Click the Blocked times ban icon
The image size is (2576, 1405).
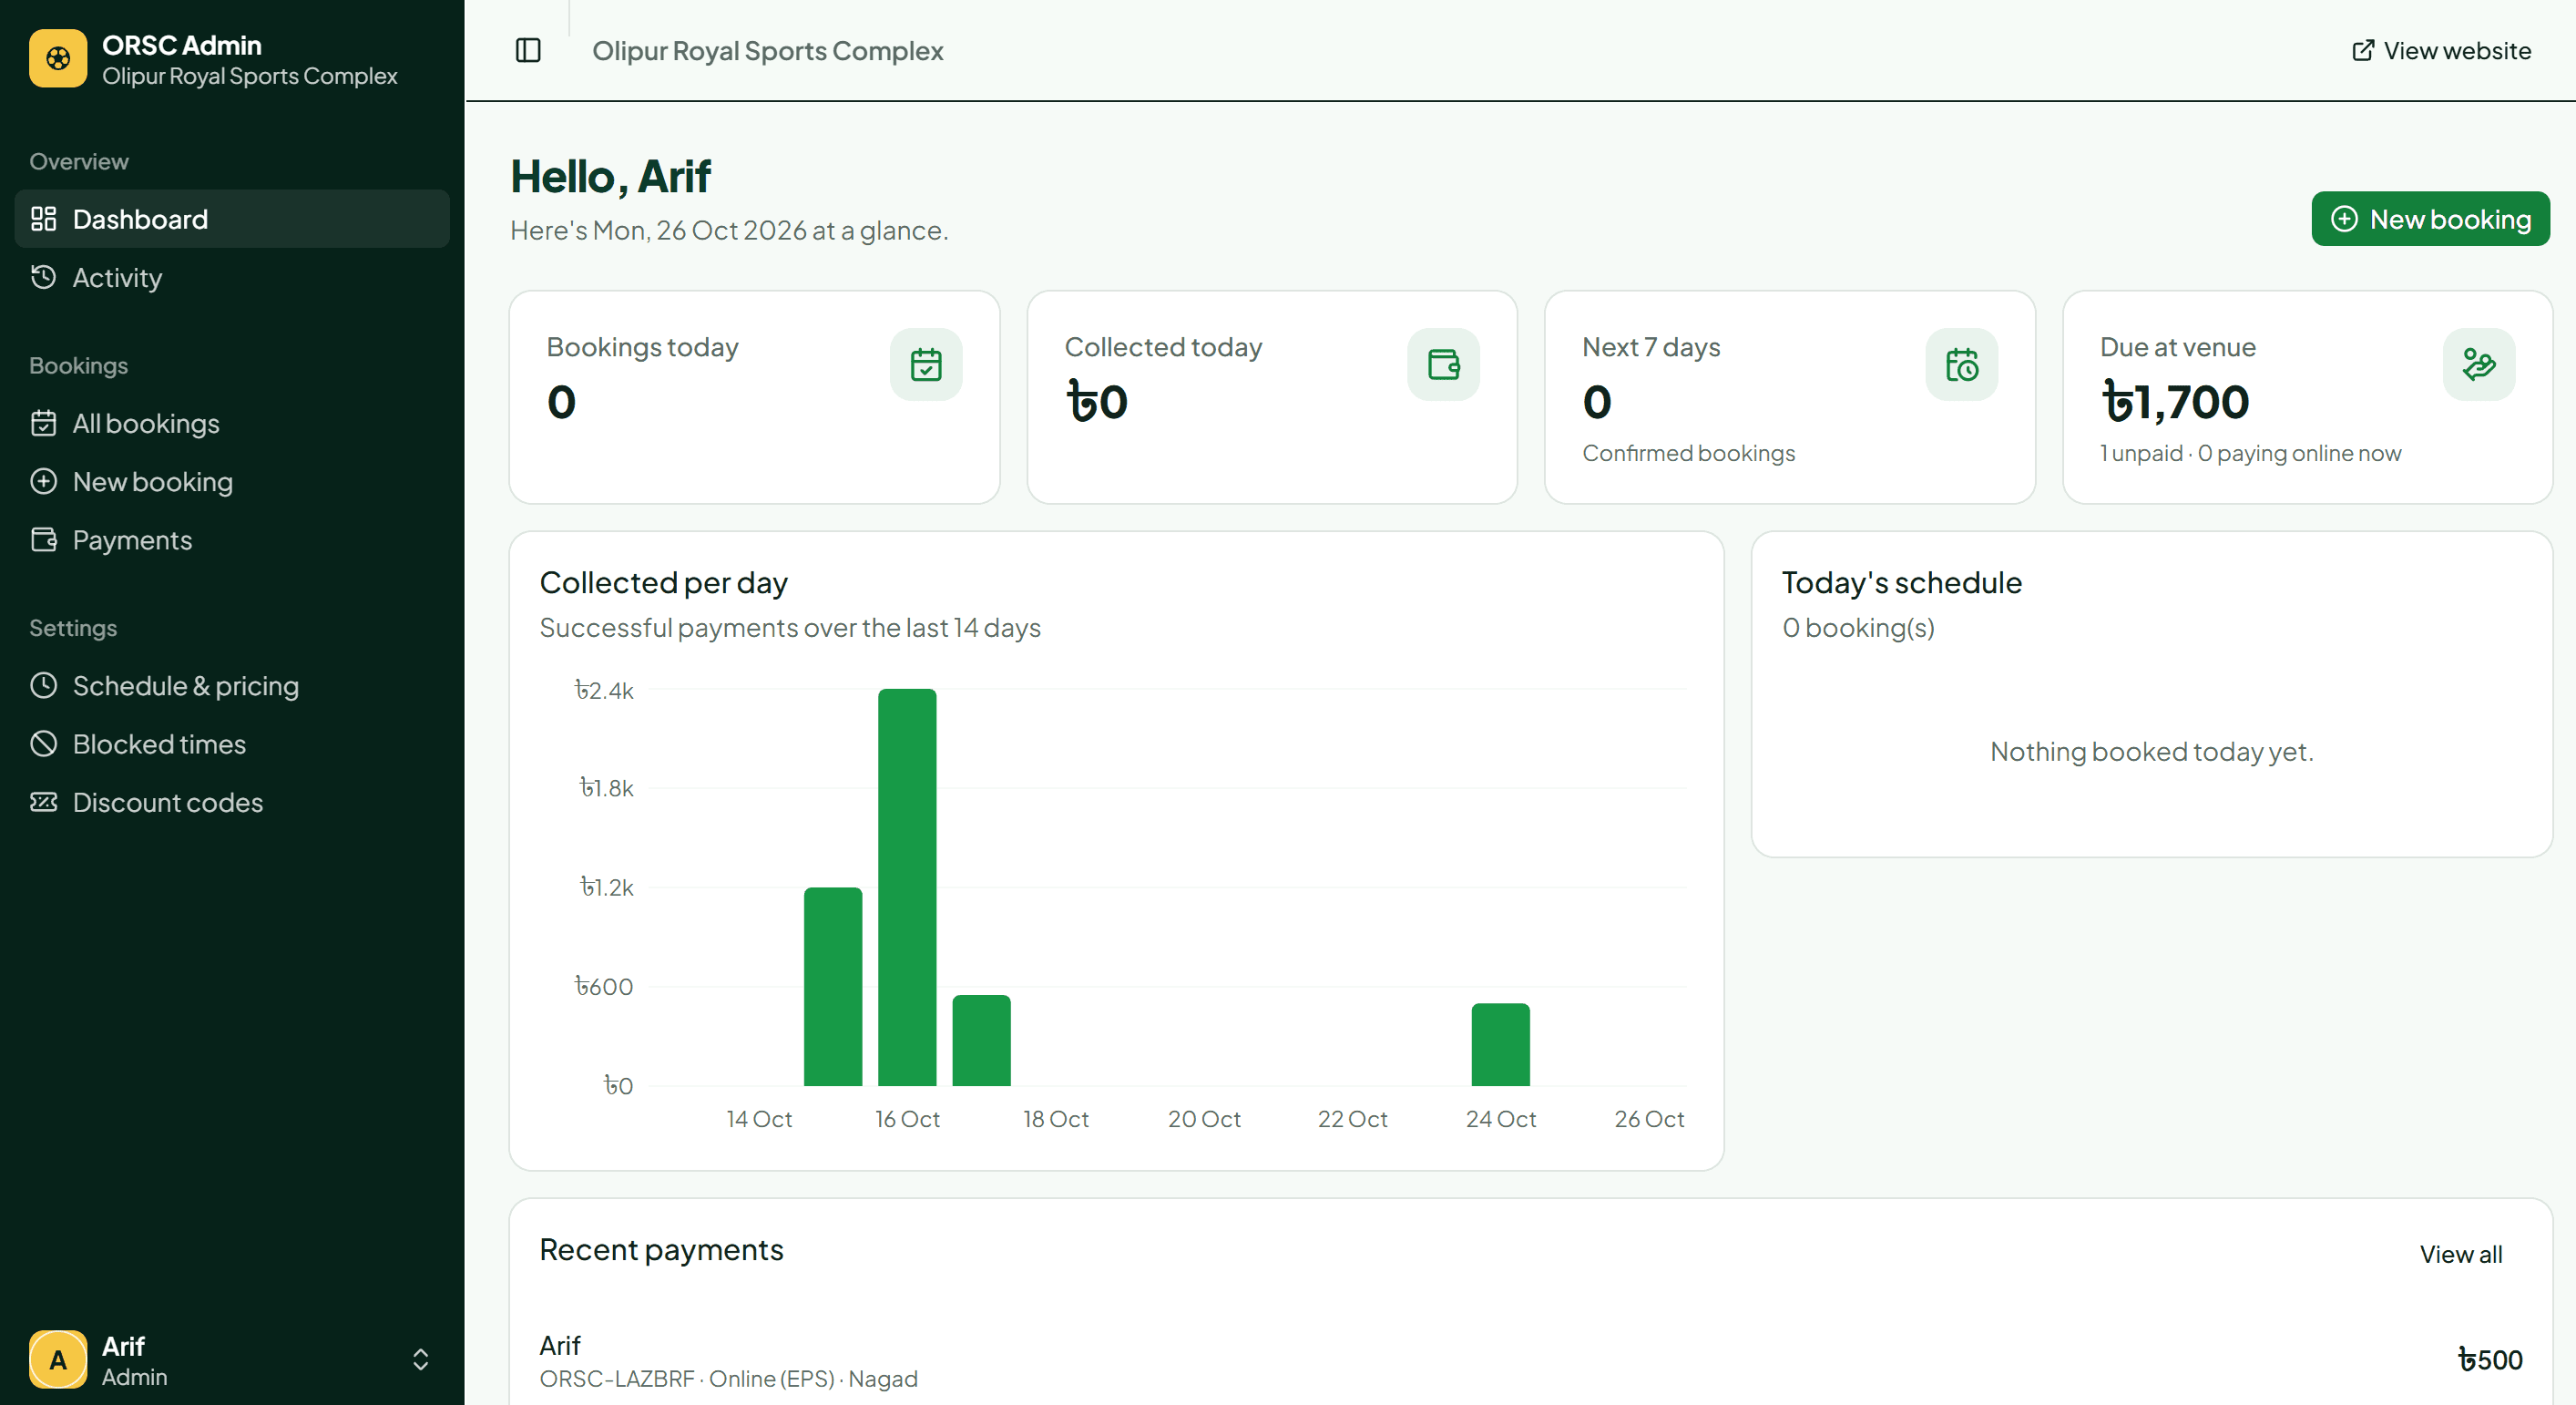click(x=43, y=744)
